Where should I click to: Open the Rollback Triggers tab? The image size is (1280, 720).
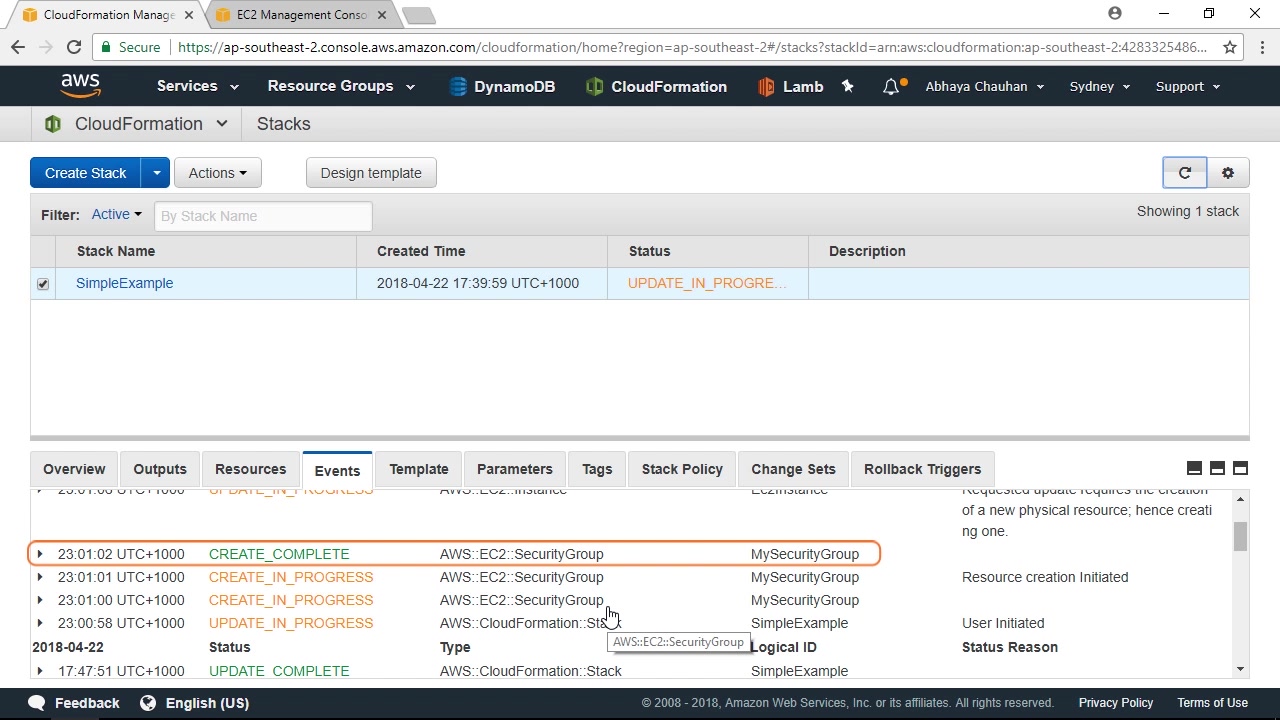point(922,469)
